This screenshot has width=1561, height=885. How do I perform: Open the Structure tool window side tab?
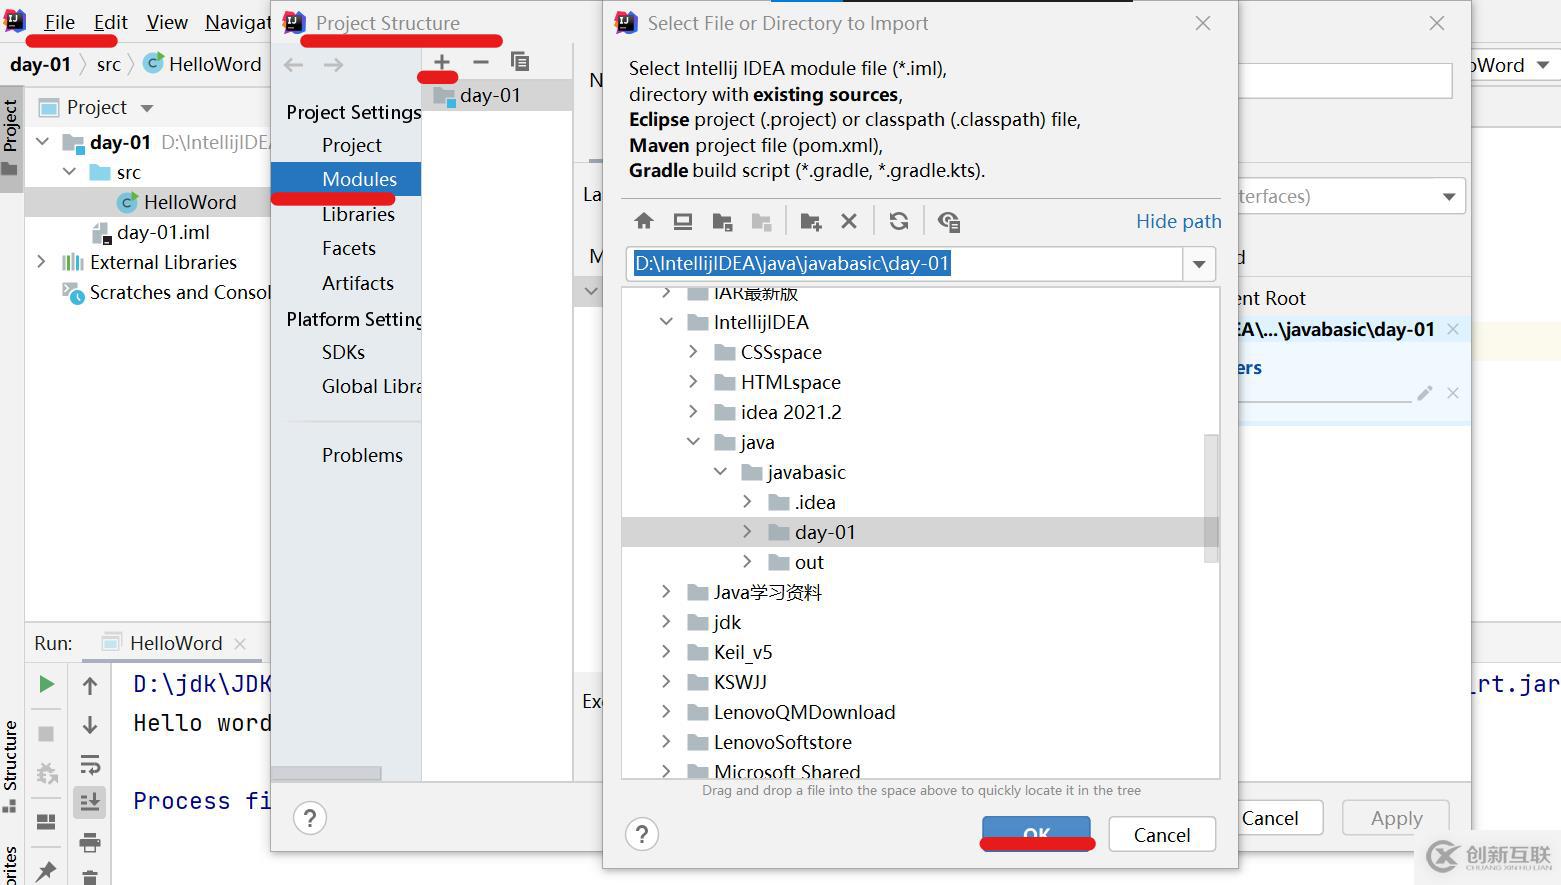tap(11, 766)
